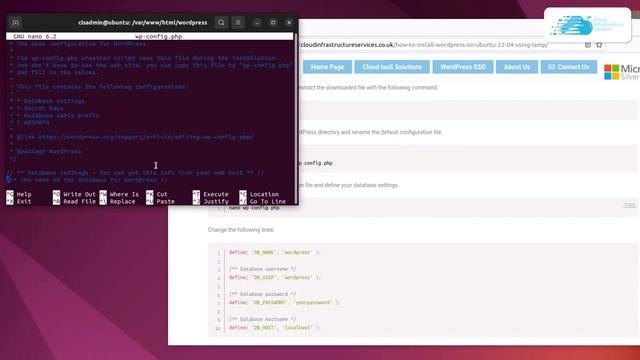
Task: Click the DB_NAME define line
Action: tap(274, 252)
